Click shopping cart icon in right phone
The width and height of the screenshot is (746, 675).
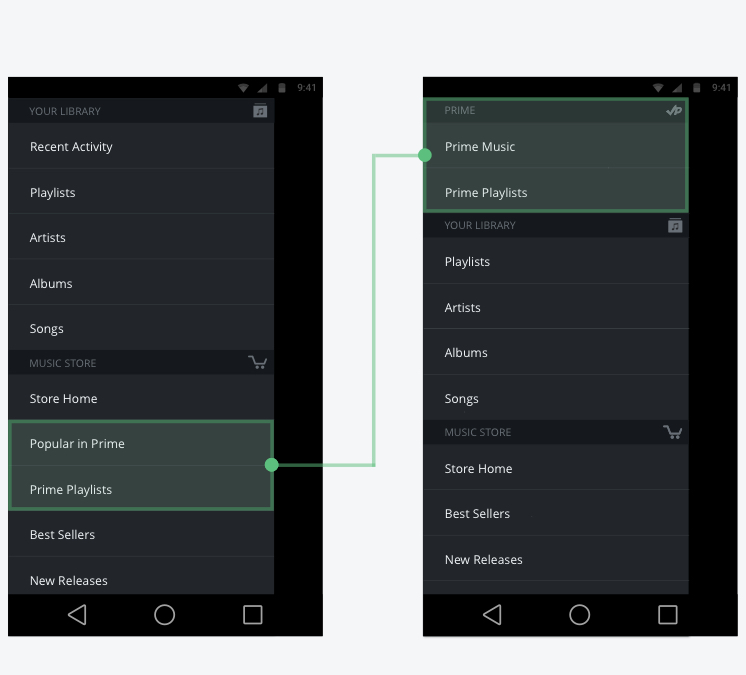(672, 432)
